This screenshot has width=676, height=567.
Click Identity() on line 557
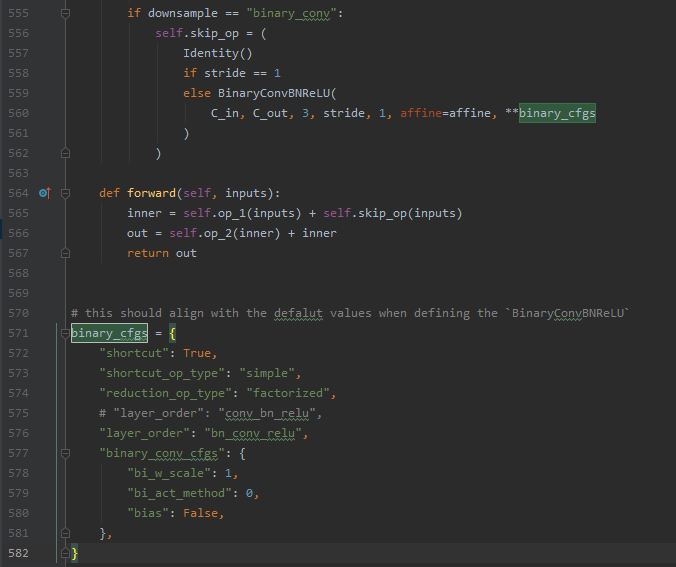point(218,53)
